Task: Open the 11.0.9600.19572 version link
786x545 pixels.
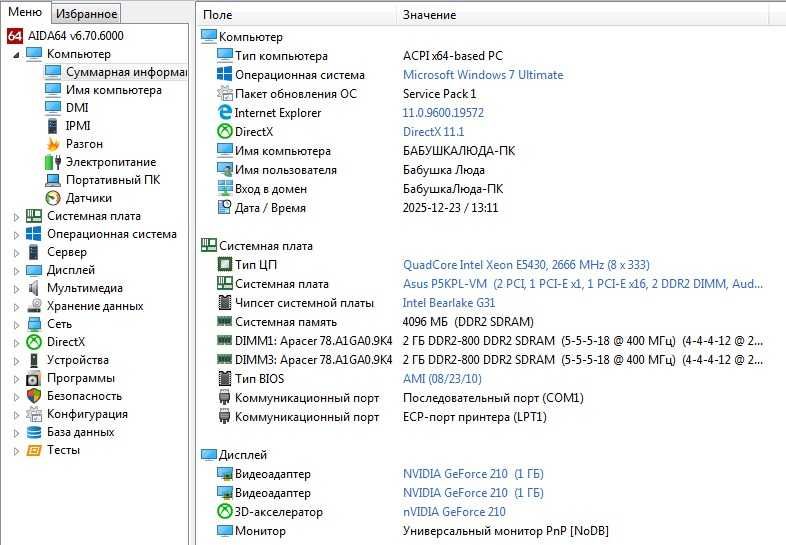Action: pyautogui.click(x=443, y=113)
